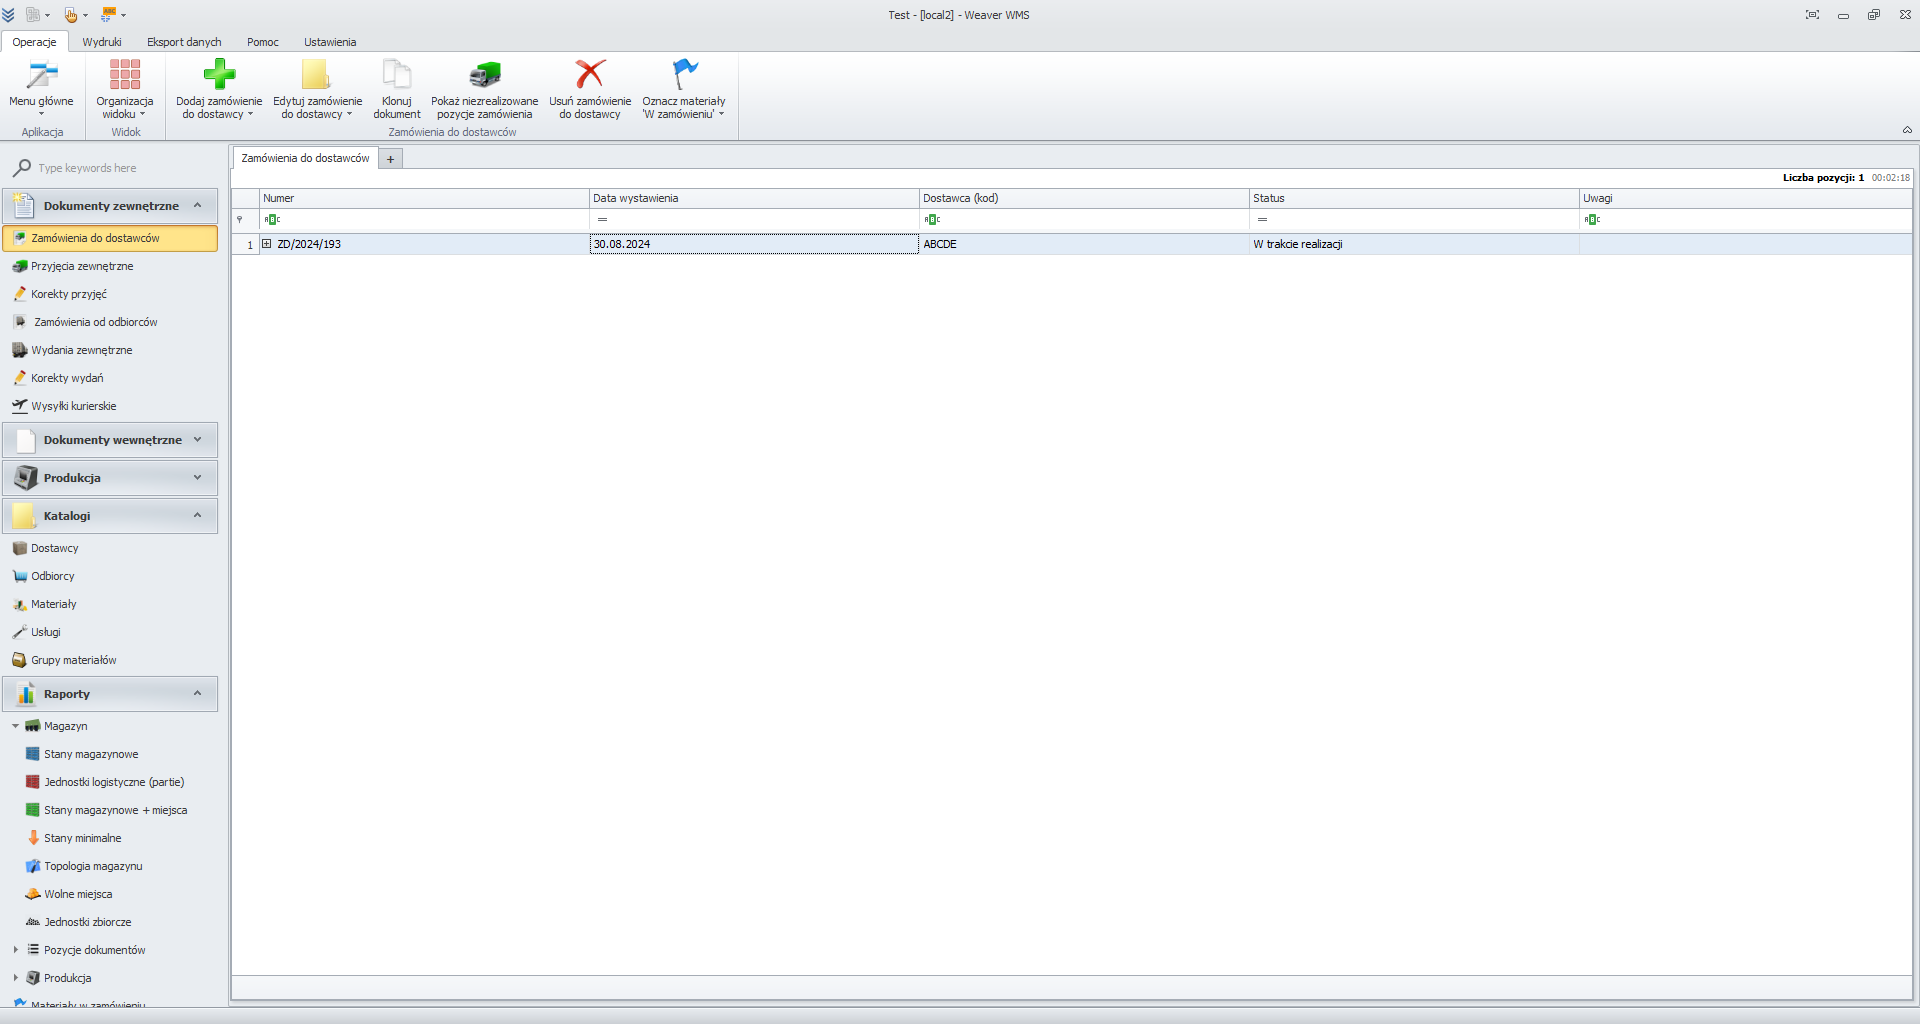Click the Edytuj zamówienie do dostawcy icon
The height and width of the screenshot is (1024, 1920).
coord(317,75)
